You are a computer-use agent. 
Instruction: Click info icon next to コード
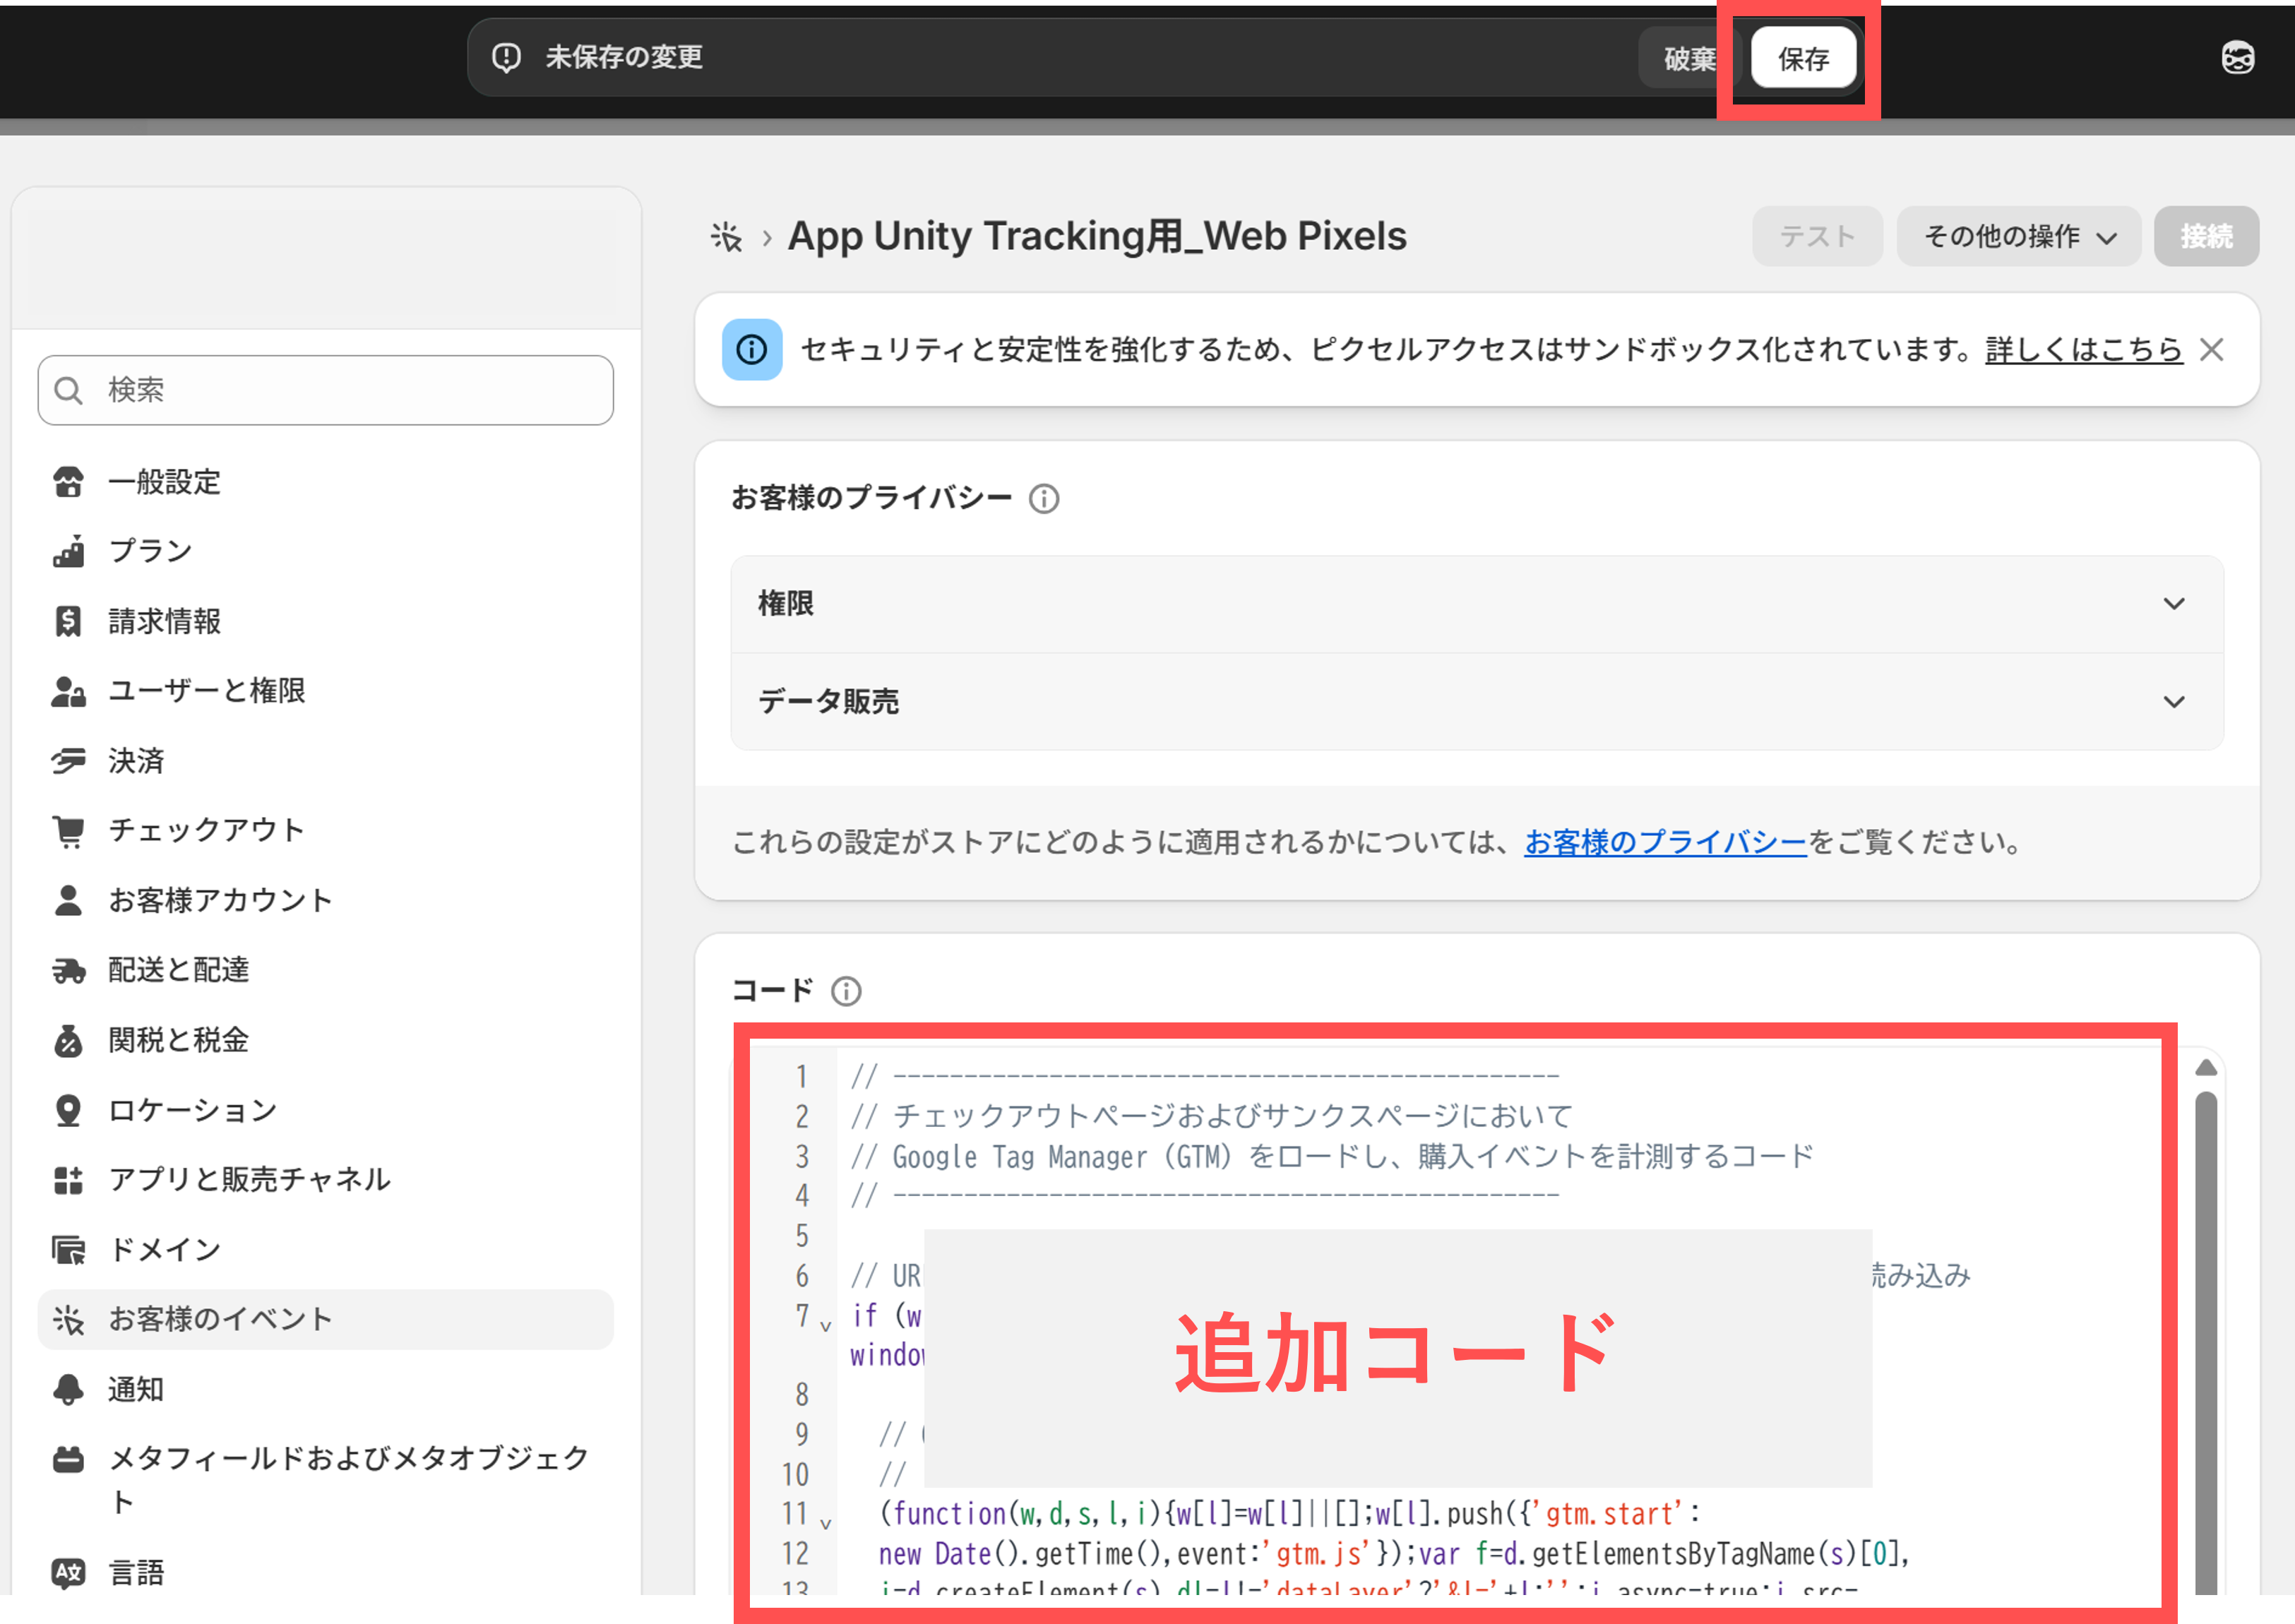click(x=846, y=991)
